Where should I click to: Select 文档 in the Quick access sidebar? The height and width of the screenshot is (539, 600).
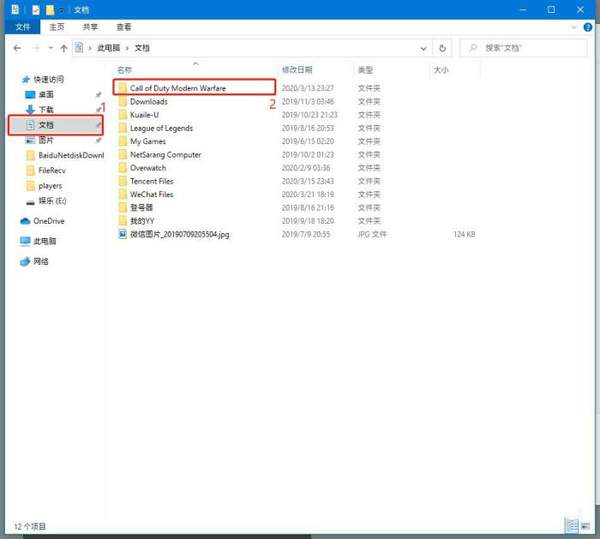55,125
